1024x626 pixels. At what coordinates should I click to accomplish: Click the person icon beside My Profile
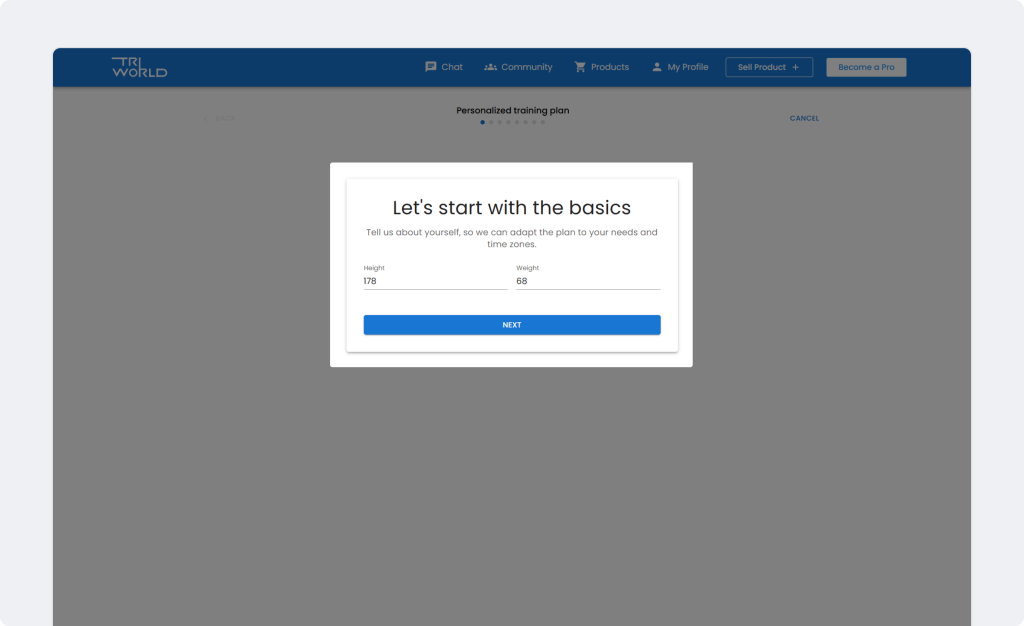[657, 67]
